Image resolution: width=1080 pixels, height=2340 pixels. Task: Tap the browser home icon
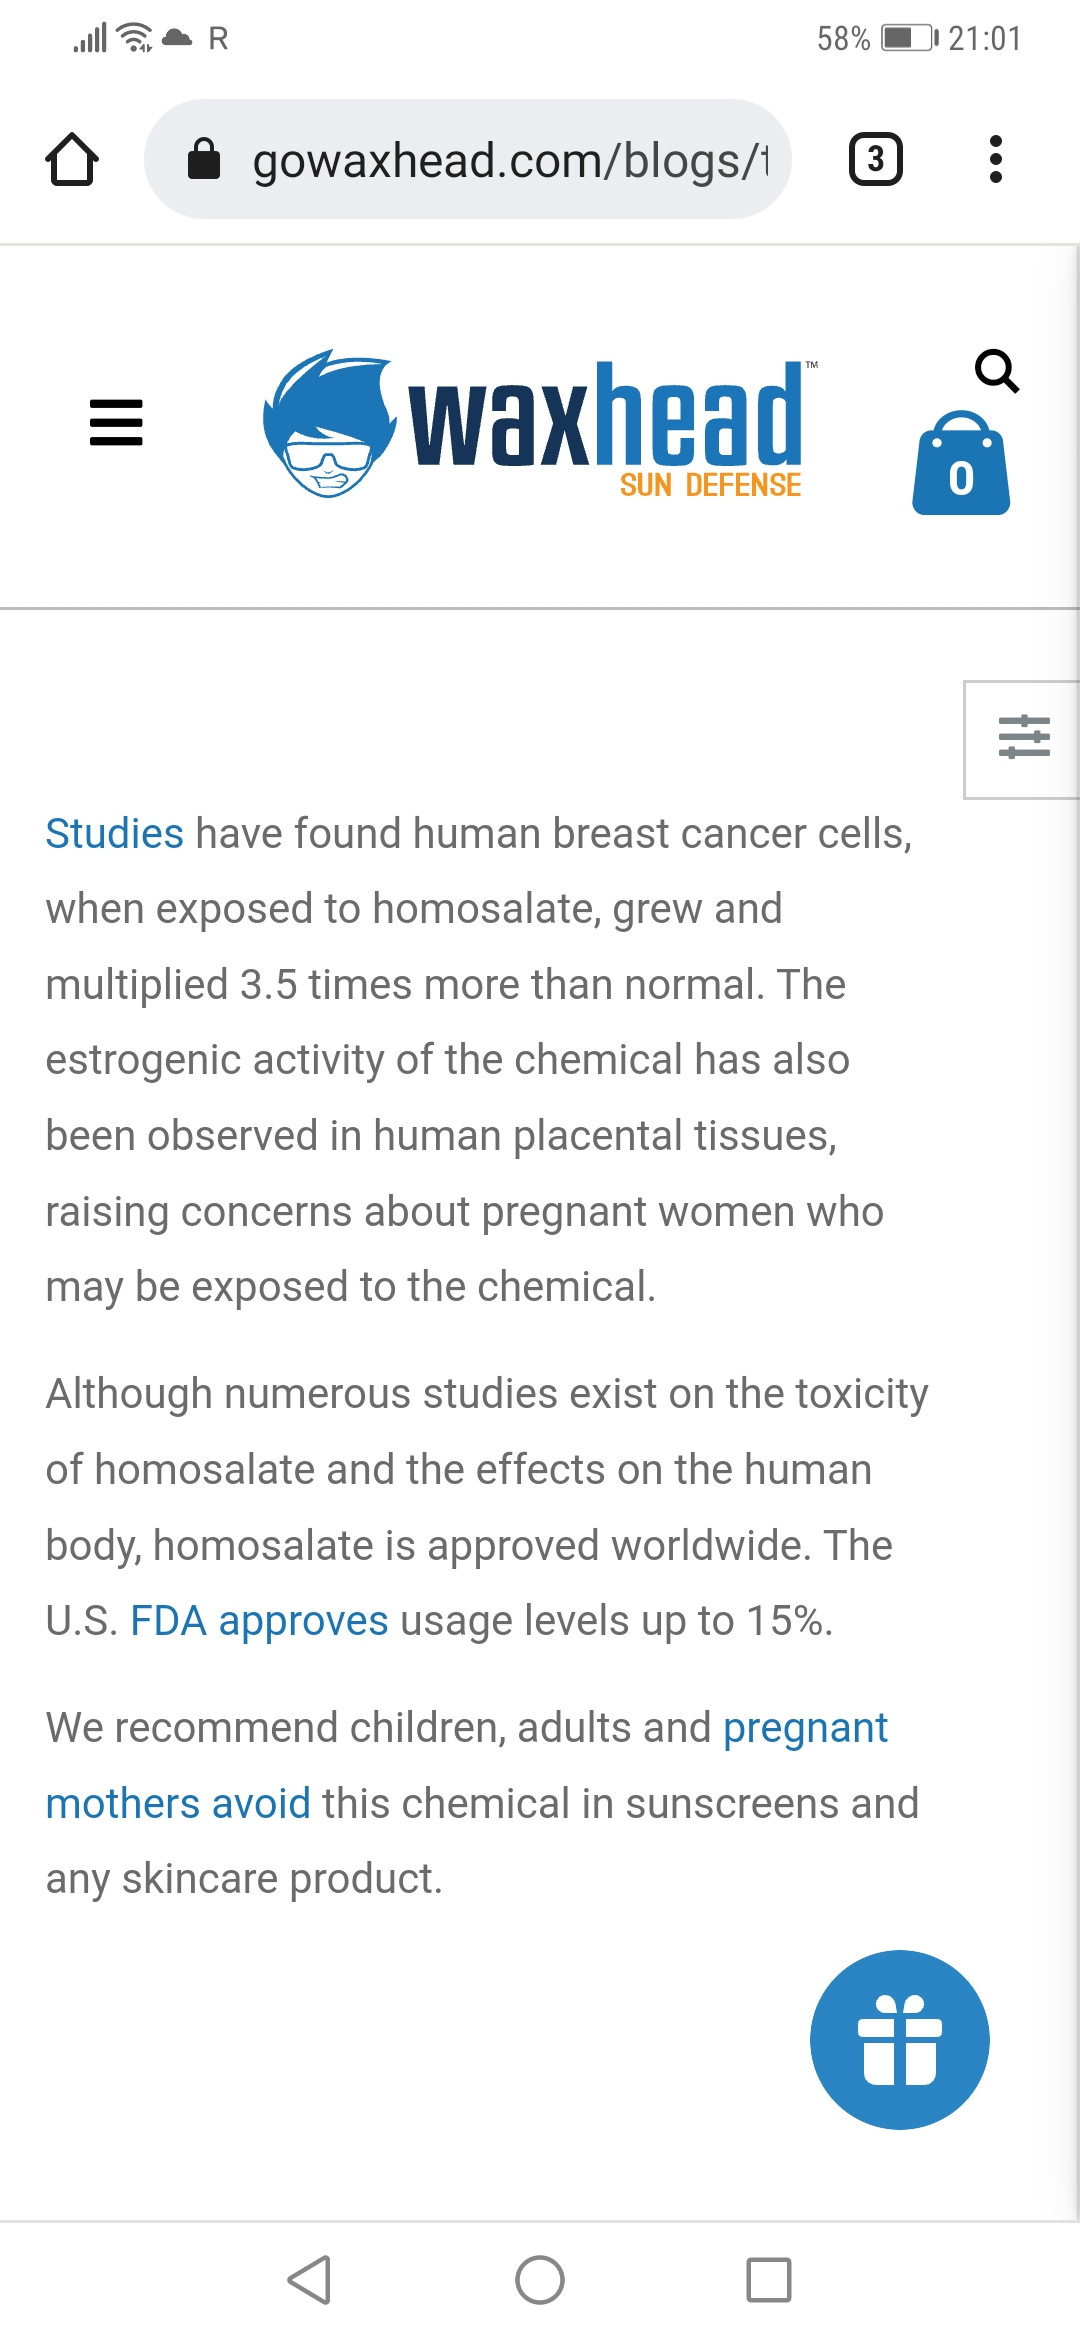tap(72, 160)
